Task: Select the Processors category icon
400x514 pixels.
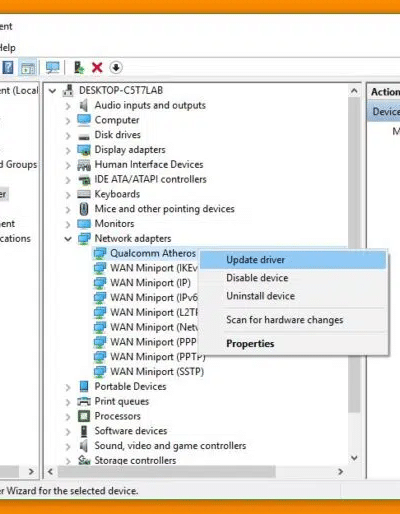Action: (84, 416)
